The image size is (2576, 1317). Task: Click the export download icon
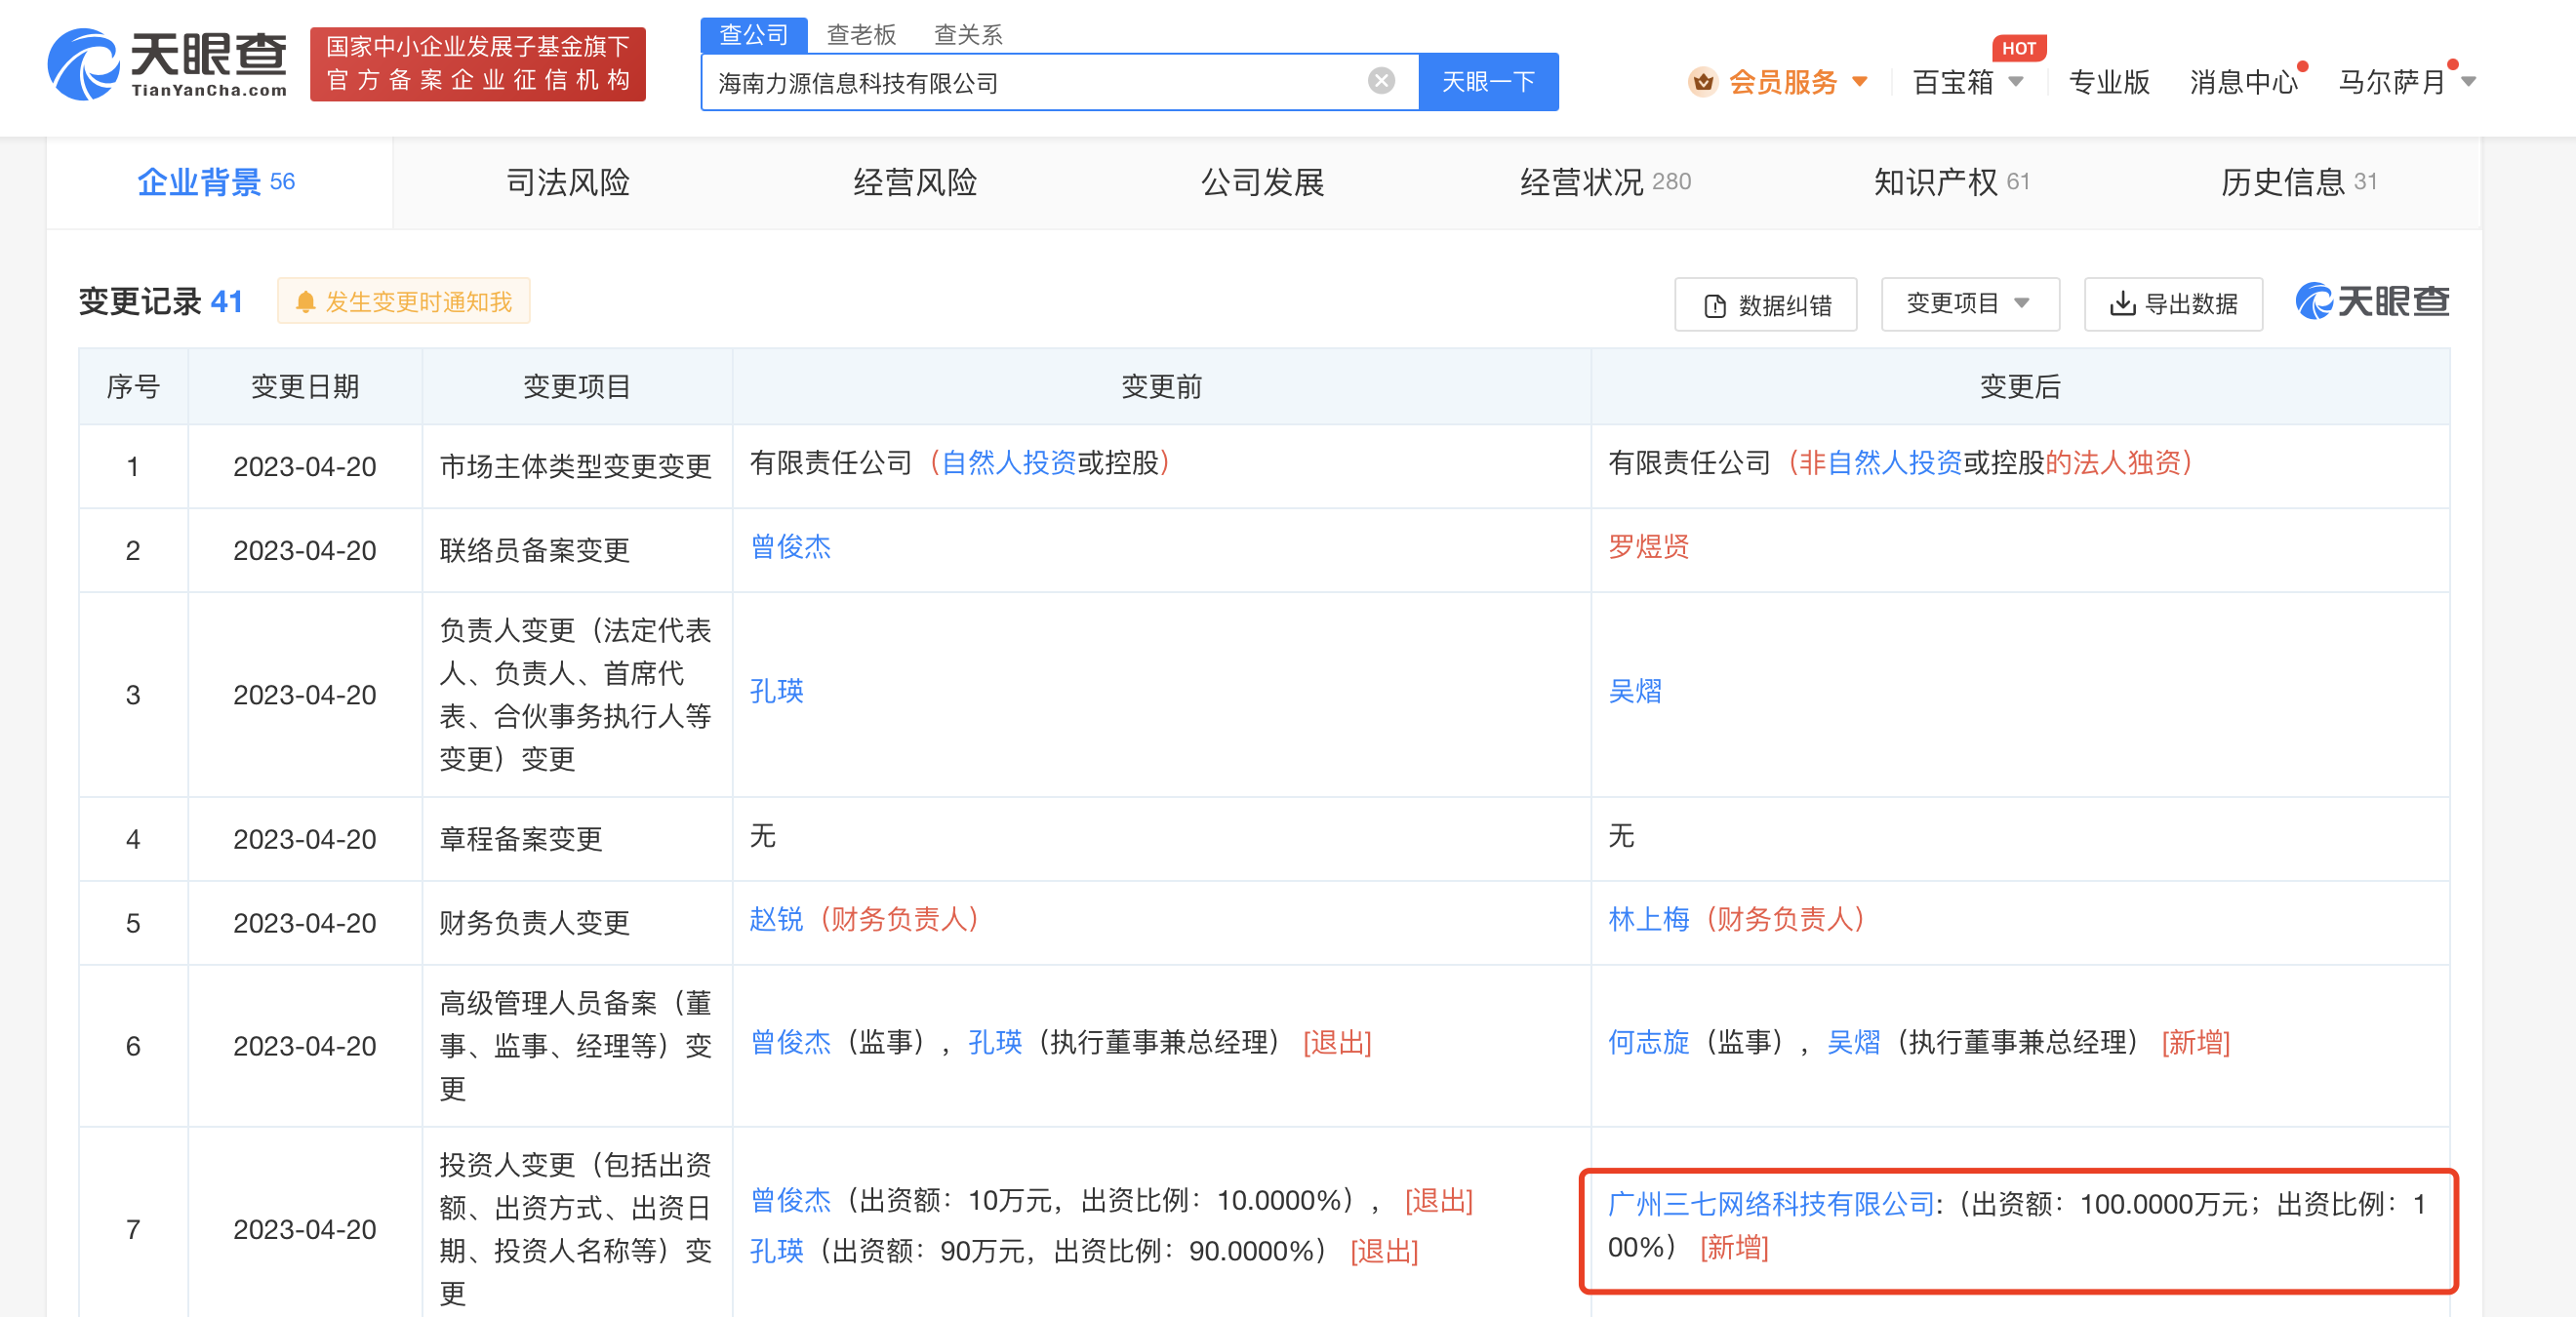[2122, 303]
